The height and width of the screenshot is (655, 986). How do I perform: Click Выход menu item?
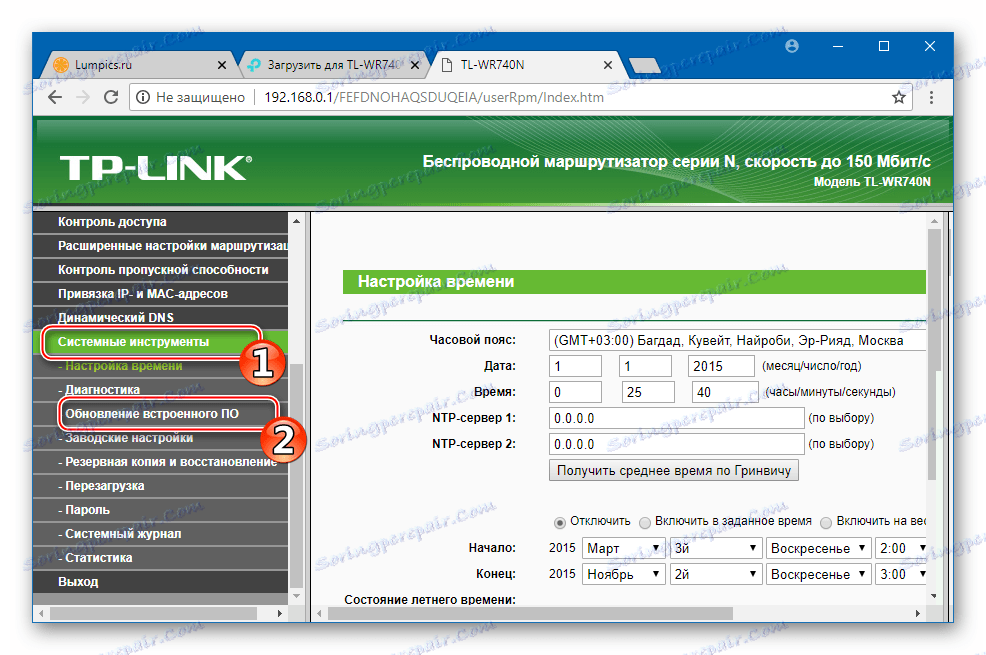tap(160, 581)
